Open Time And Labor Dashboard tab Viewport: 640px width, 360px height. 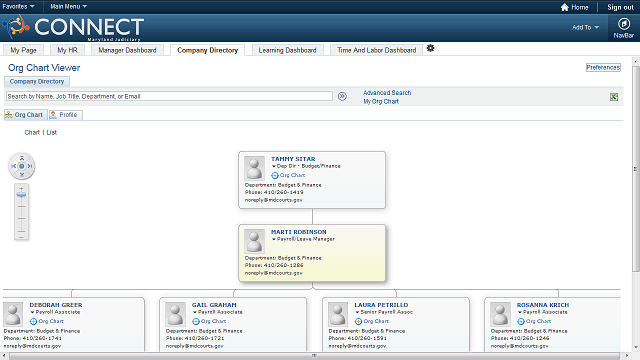(376, 50)
